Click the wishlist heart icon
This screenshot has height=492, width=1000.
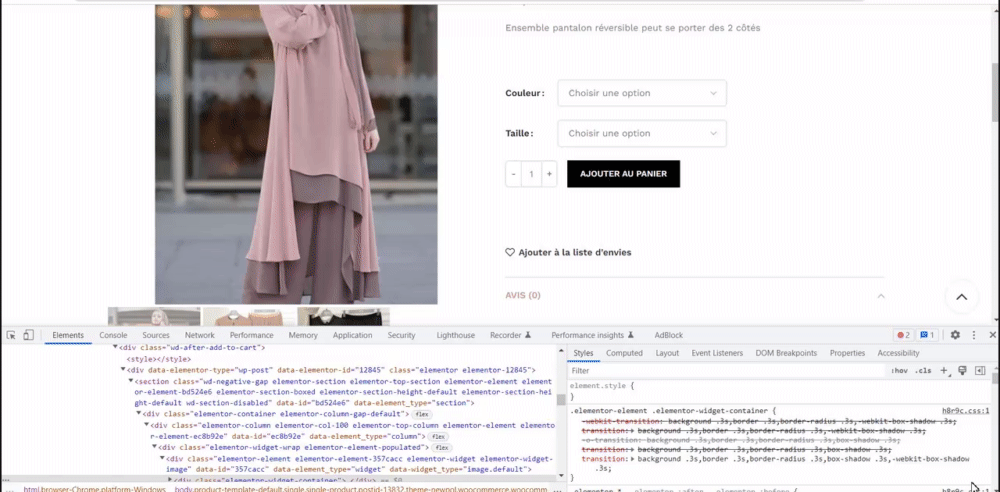tap(510, 252)
